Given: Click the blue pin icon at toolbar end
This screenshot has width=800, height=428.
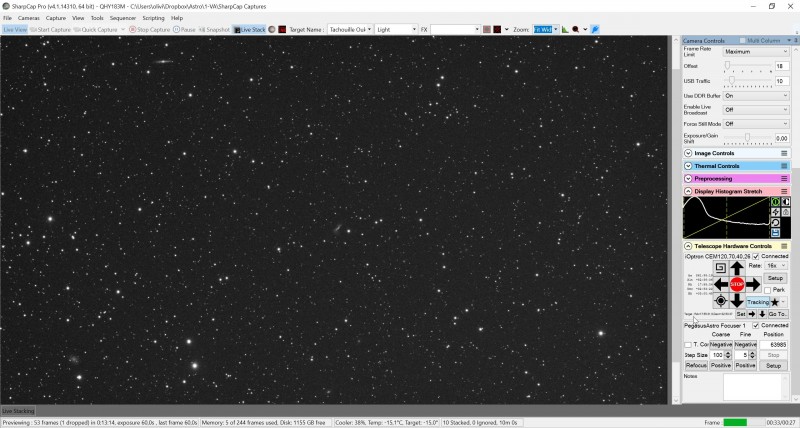Looking at the screenshot, I should (595, 30).
